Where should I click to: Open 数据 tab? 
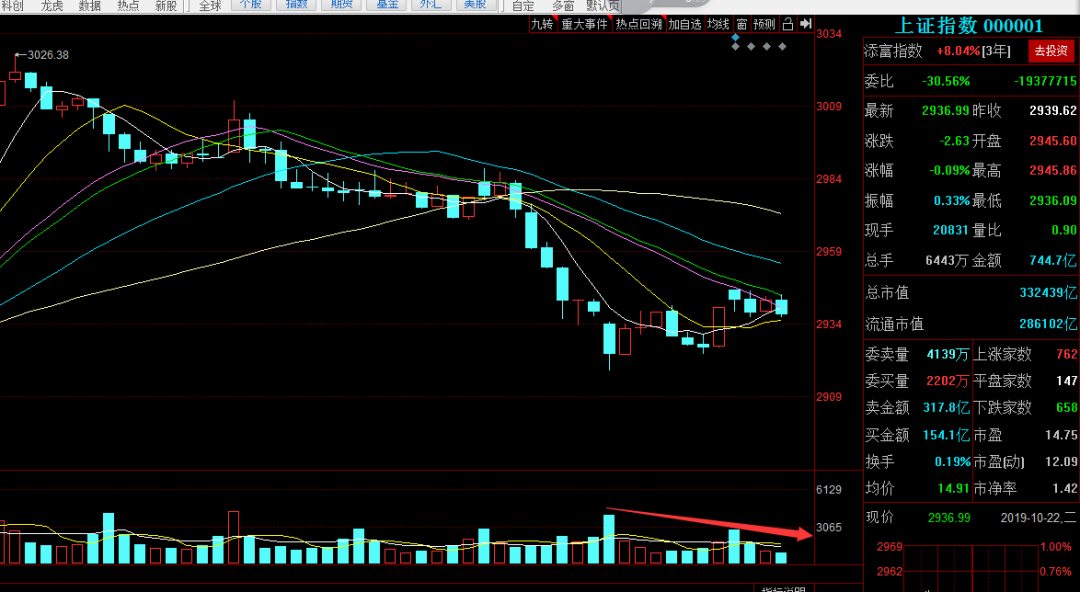tap(90, 6)
